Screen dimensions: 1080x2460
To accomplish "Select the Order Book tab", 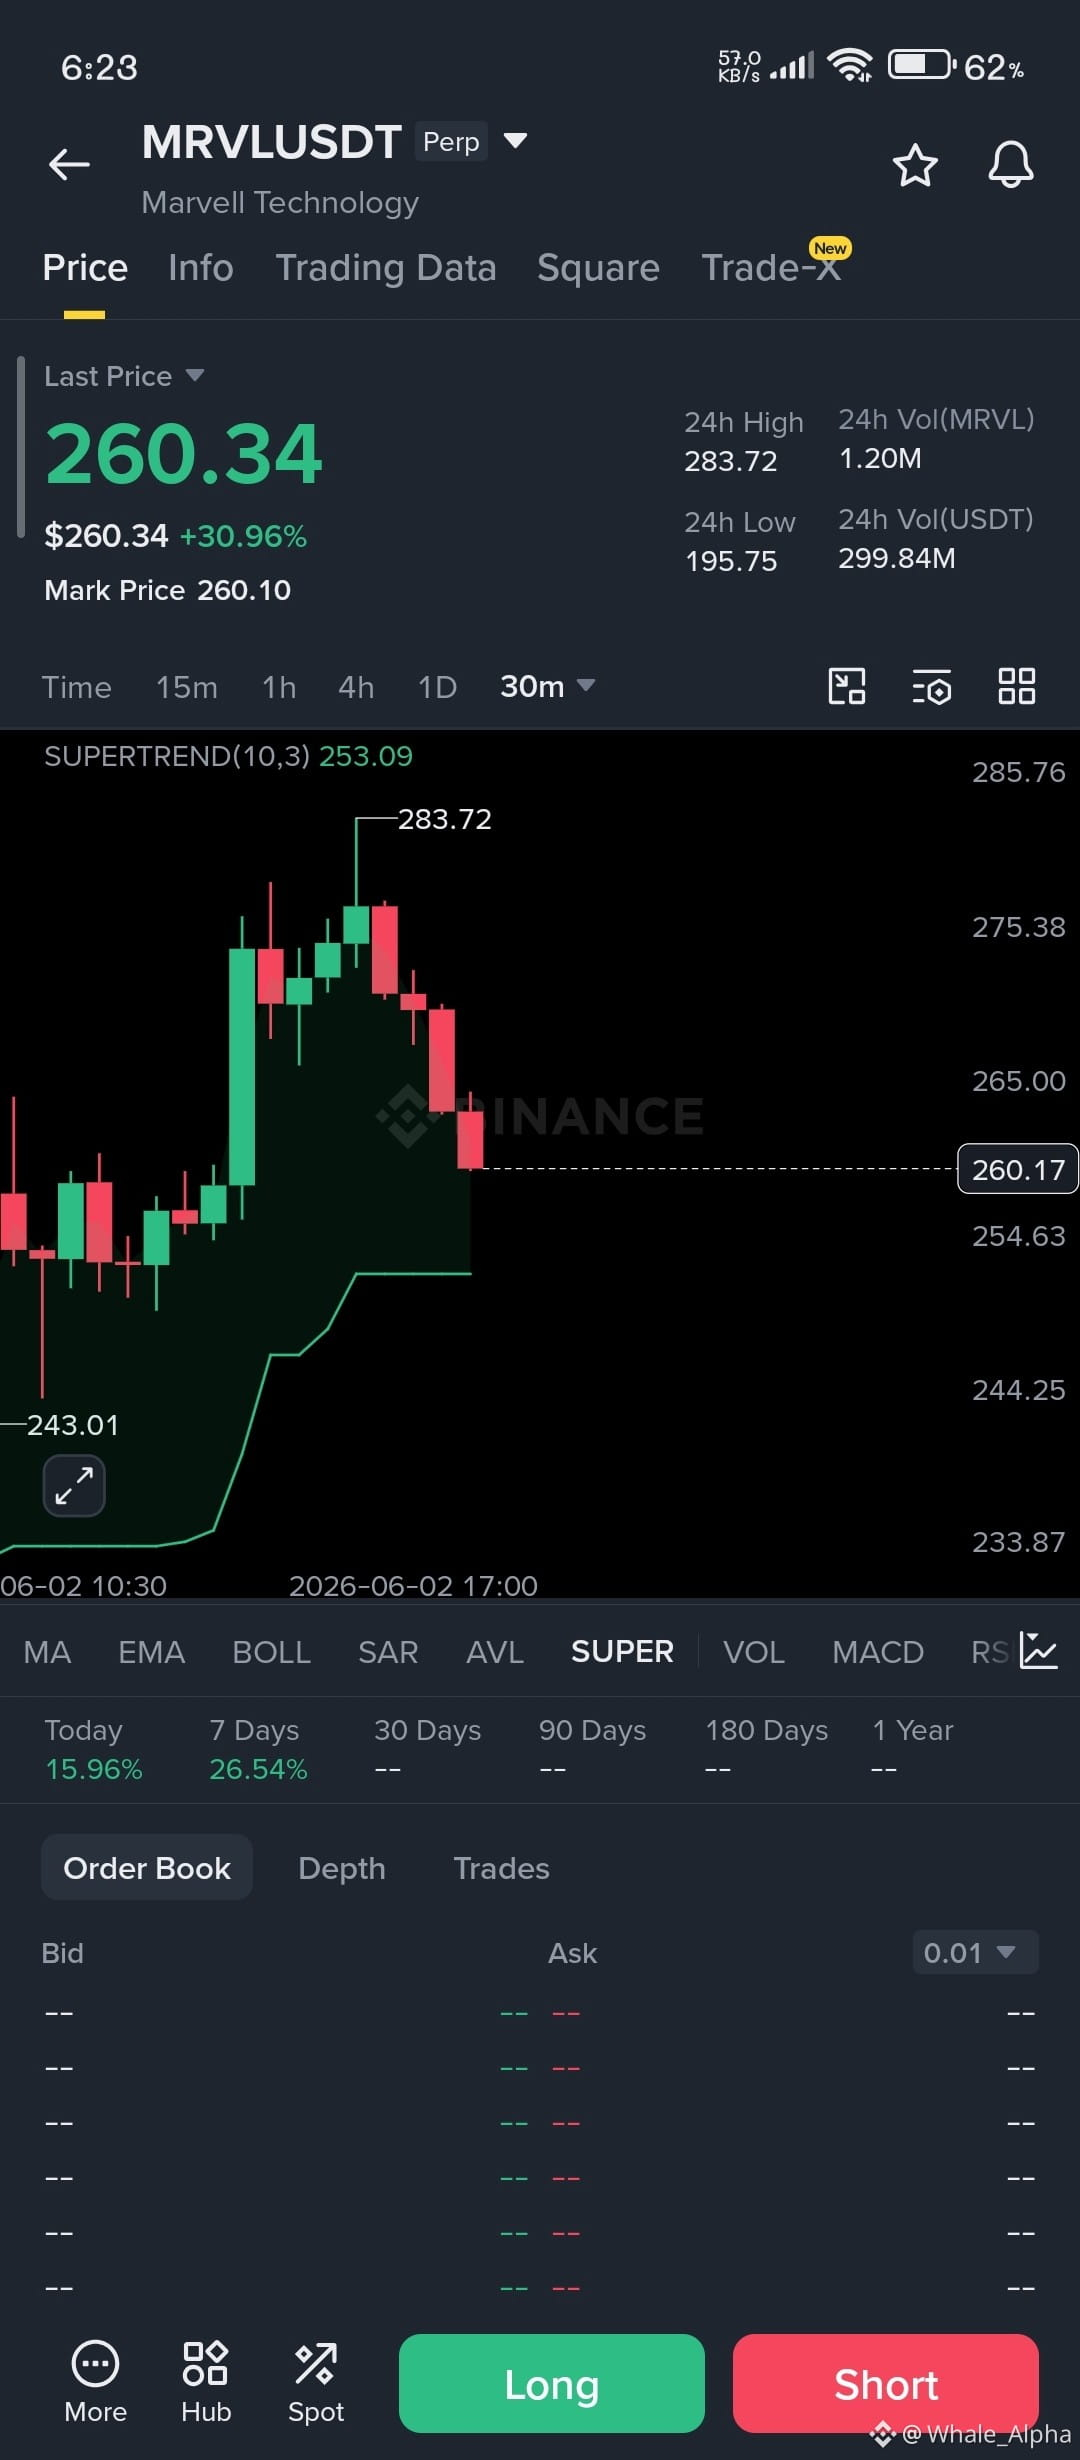I will coord(147,1868).
